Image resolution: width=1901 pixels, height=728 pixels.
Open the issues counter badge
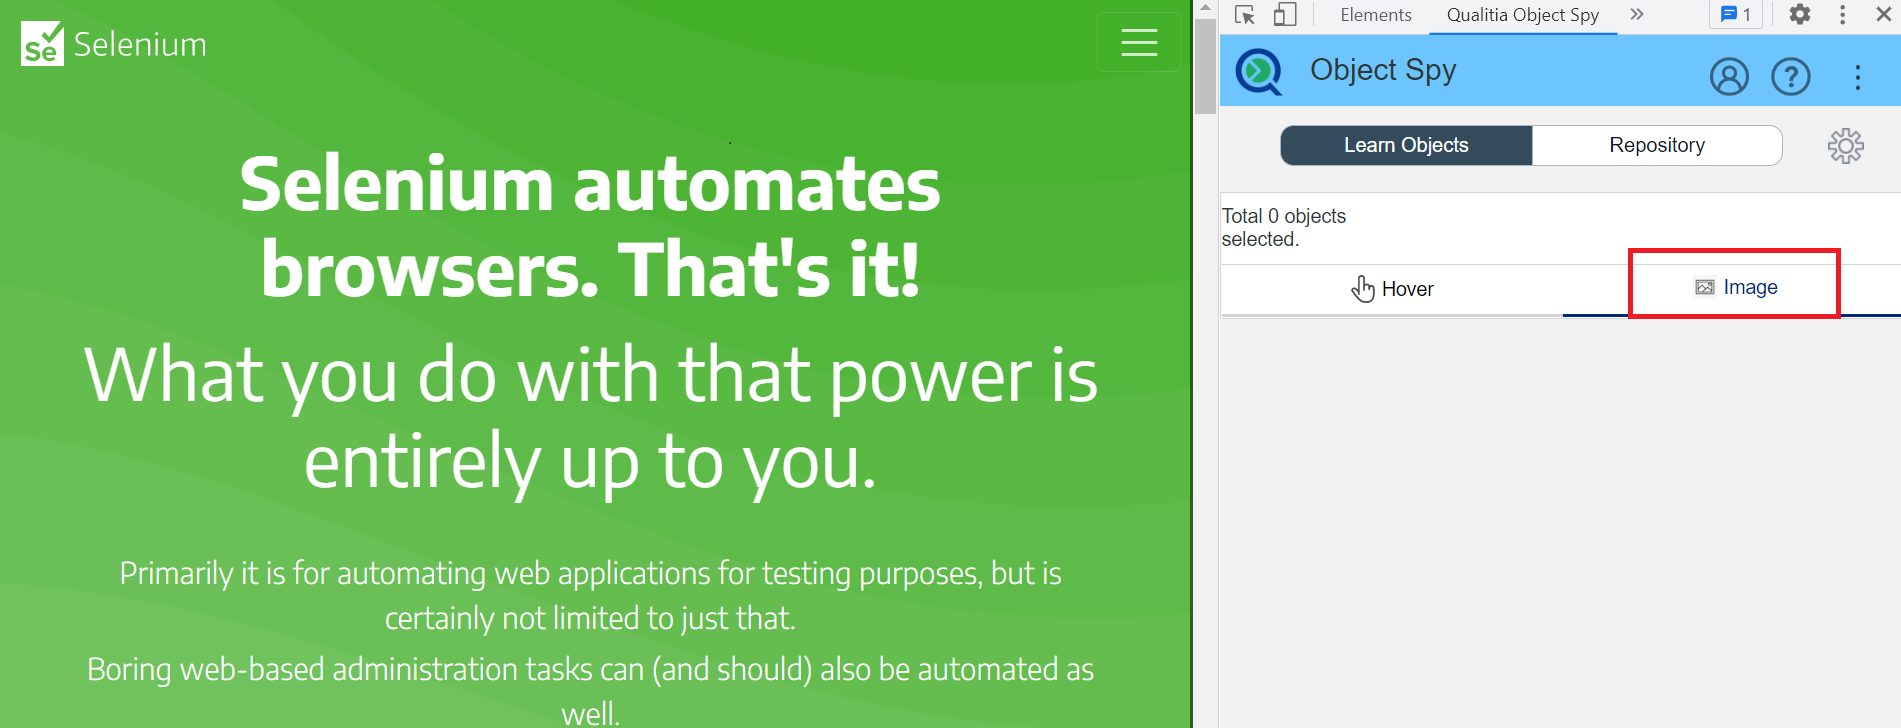[1735, 15]
